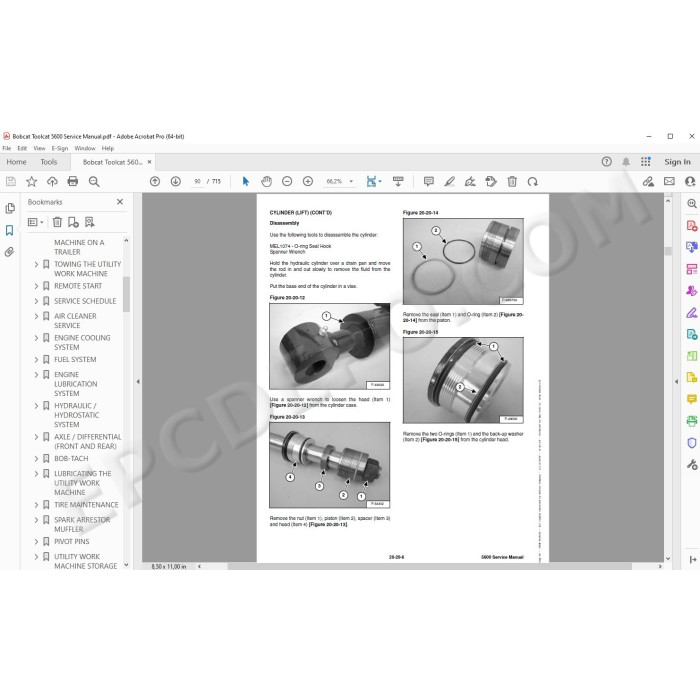Close the Bobcat Toolcat 560 document tab
Screen dimensions: 700x700
150,162
